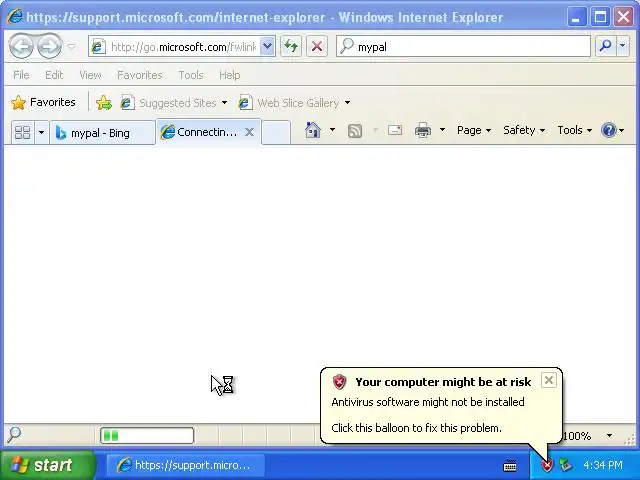Open the tab list dropdown arrow
Image resolution: width=640 pixels, height=480 pixels.
pyautogui.click(x=41, y=132)
